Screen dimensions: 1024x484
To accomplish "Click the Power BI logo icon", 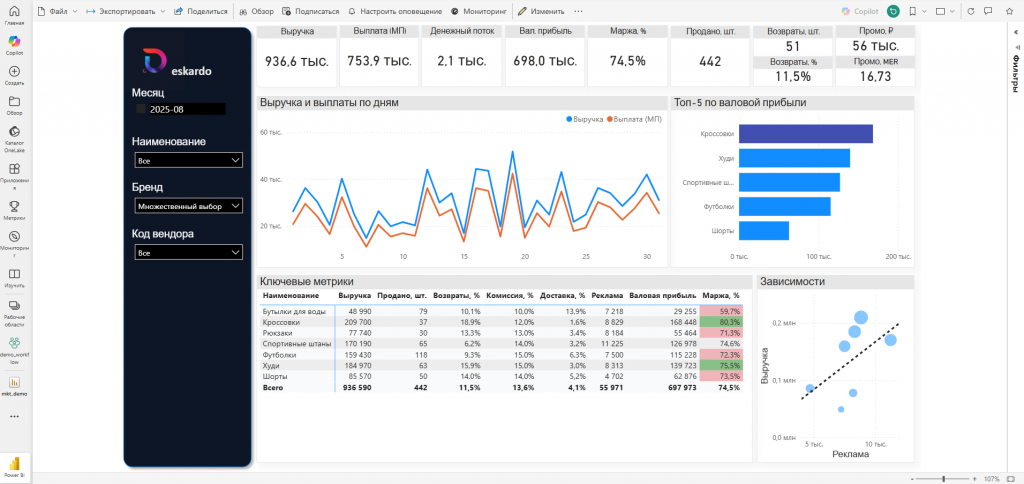I will click(x=14, y=465).
